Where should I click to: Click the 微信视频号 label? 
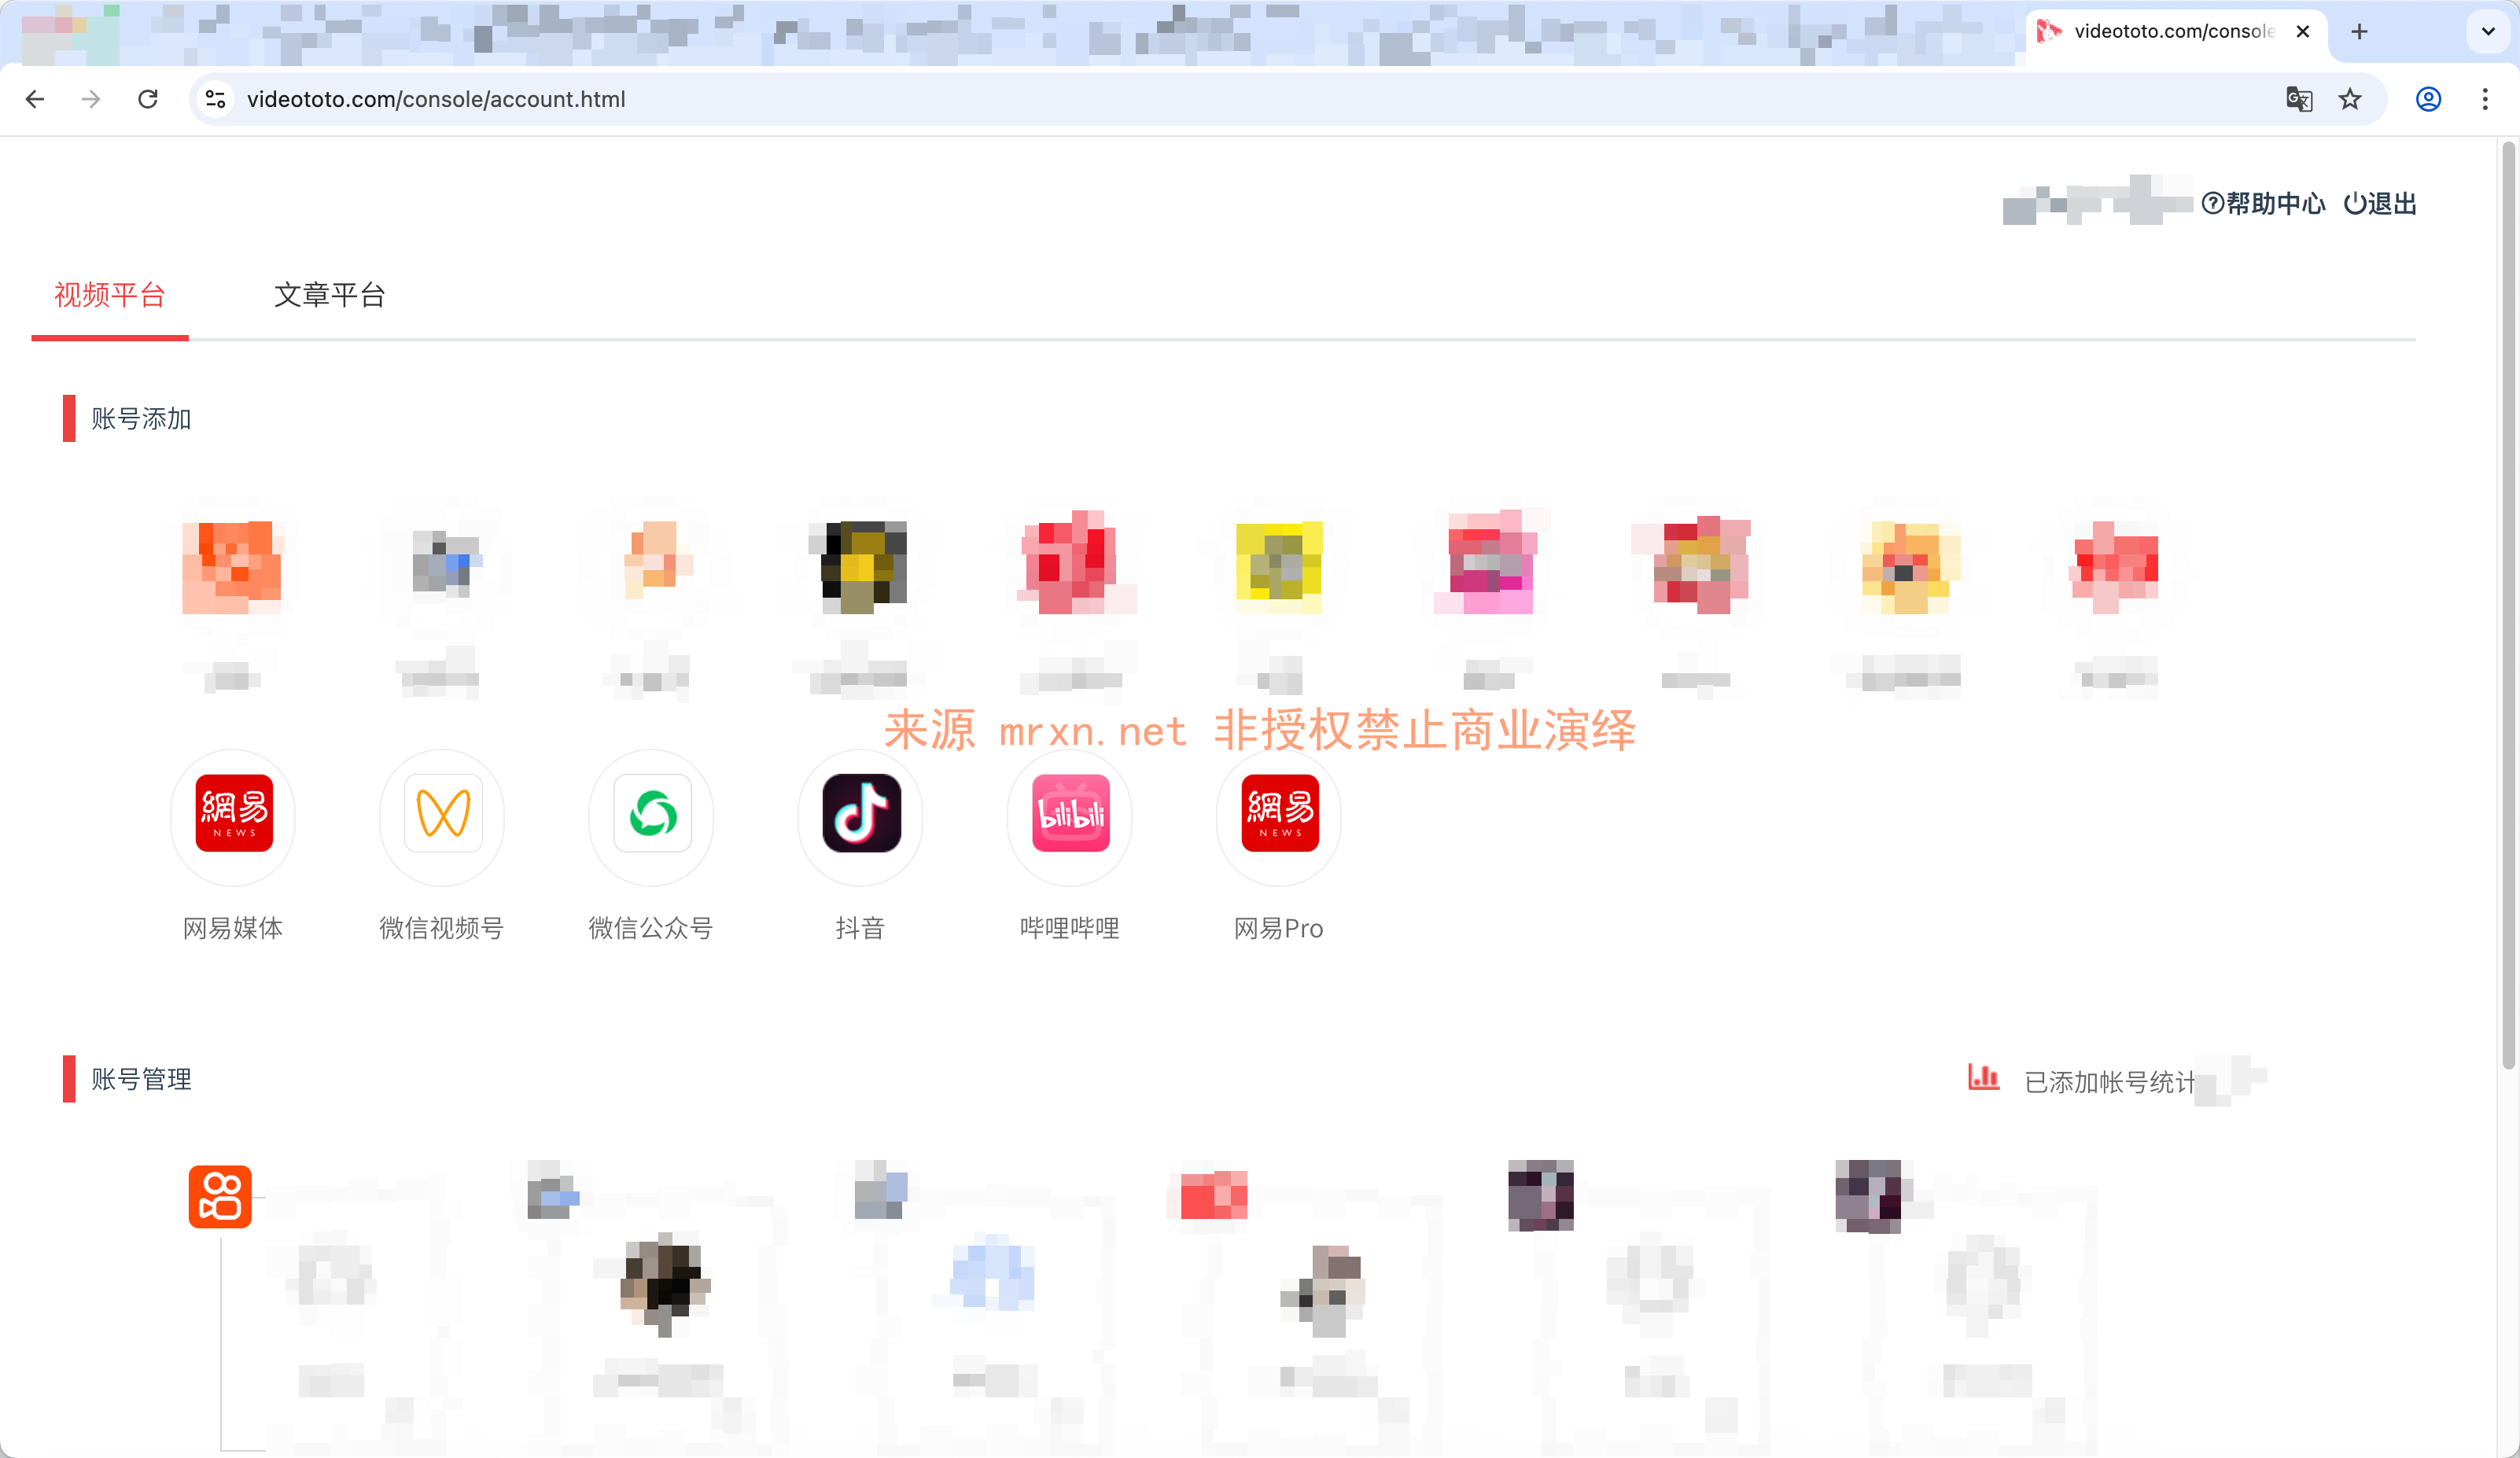442,928
